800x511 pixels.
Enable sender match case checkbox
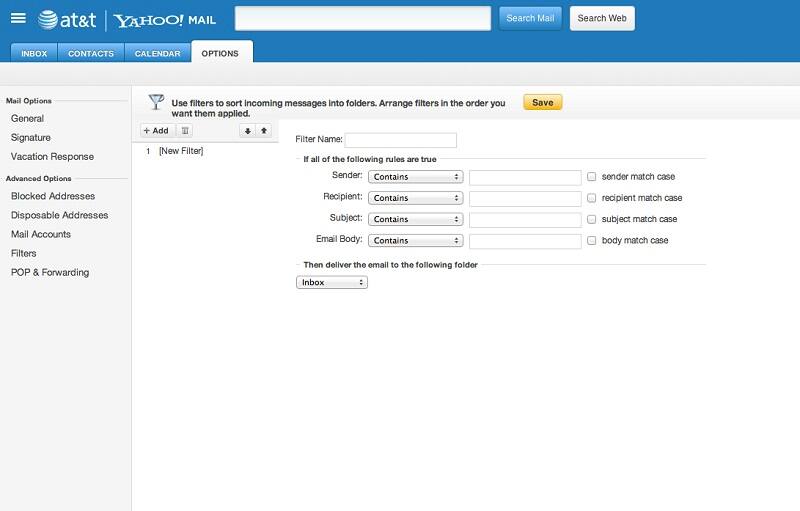pos(592,177)
